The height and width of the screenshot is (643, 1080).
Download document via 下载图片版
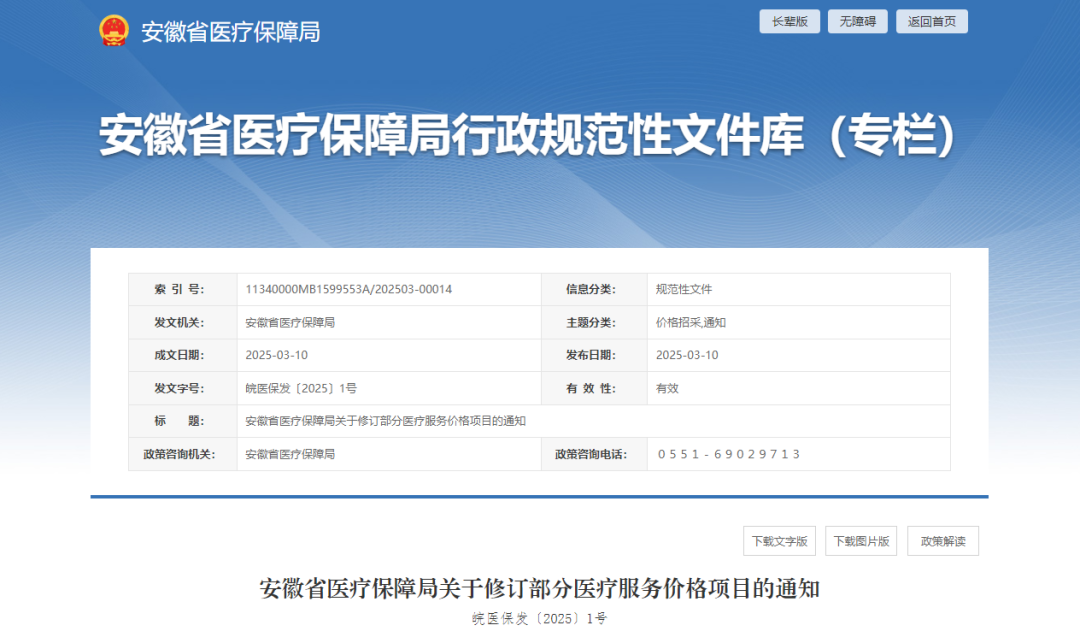861,541
